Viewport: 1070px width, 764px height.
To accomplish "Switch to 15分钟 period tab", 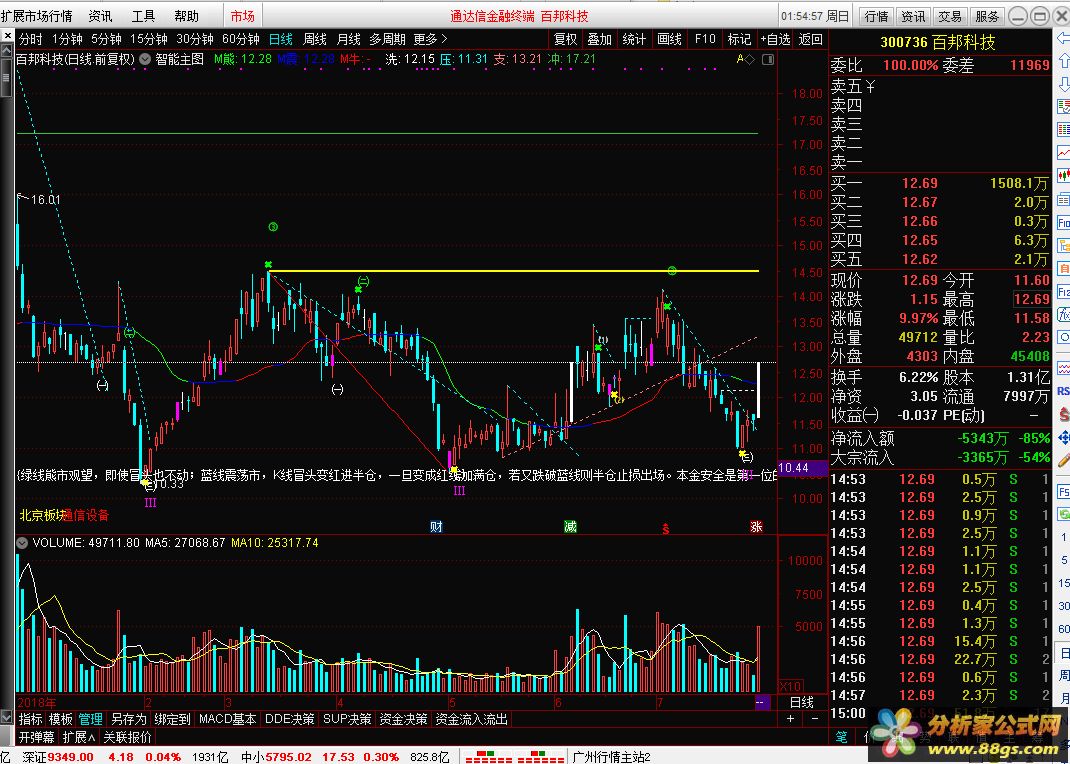I will coord(149,39).
